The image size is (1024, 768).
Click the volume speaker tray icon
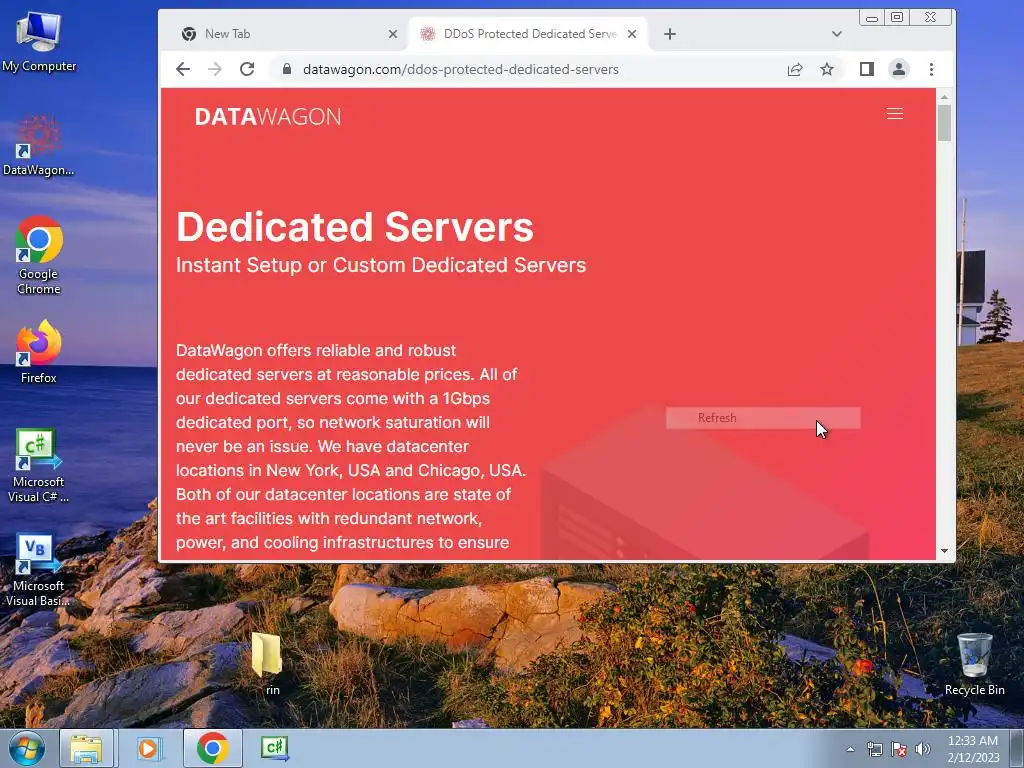[x=922, y=749]
